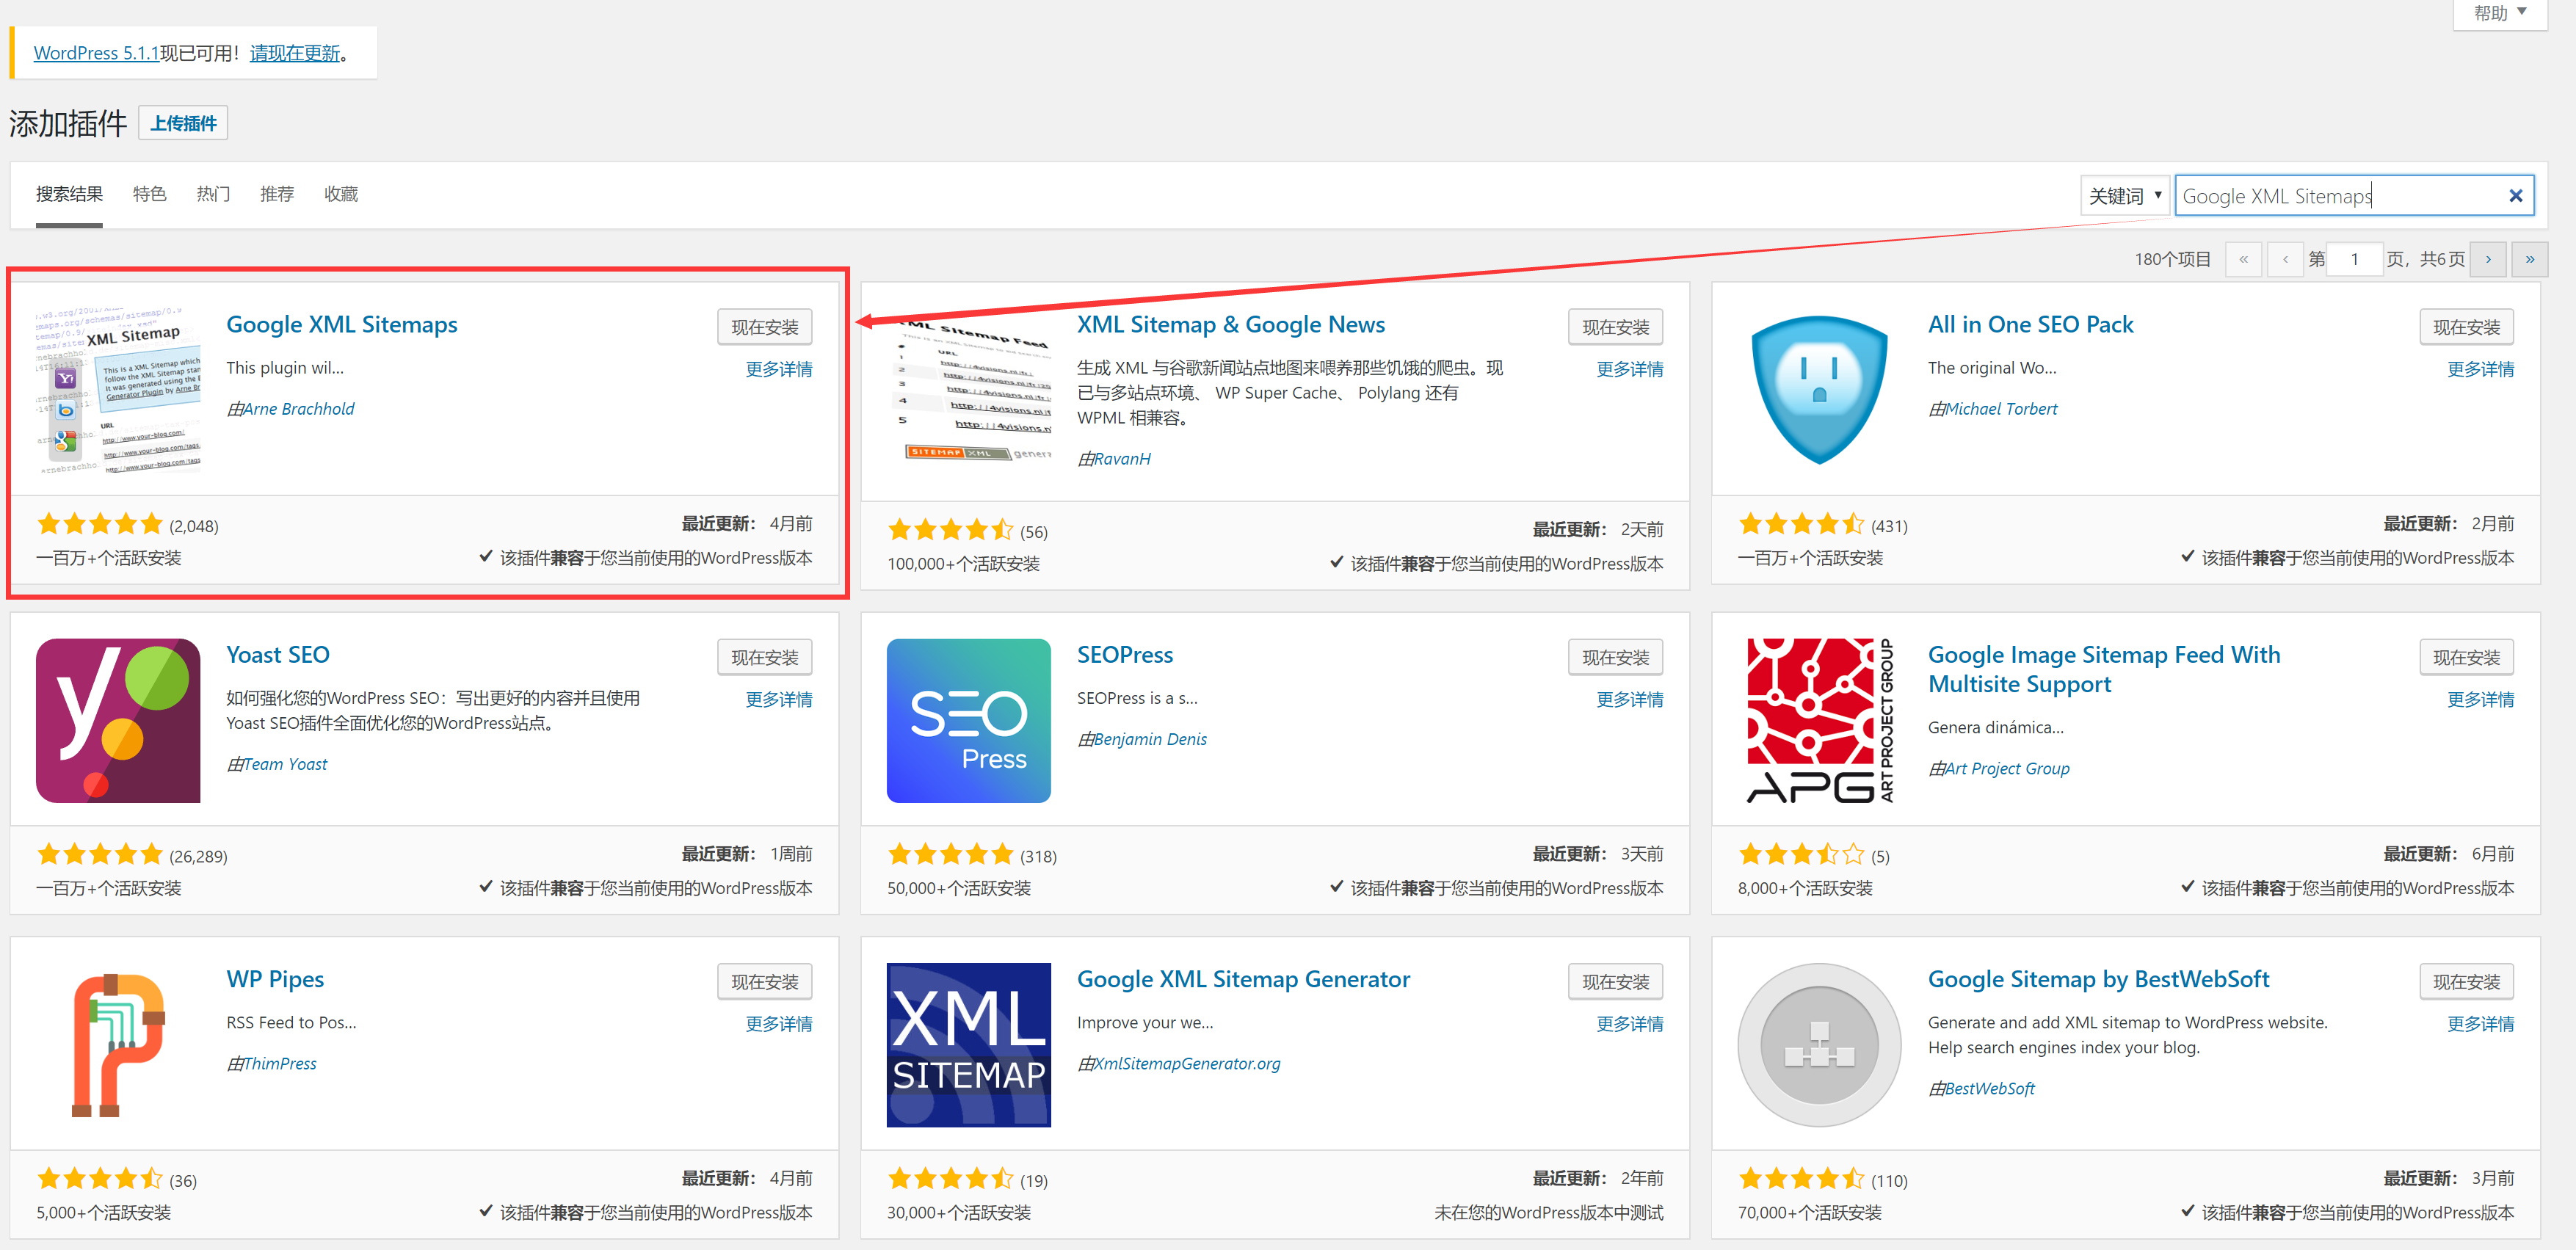
Task: Click the Google XML Sitemap Generator icon
Action: point(969,1045)
